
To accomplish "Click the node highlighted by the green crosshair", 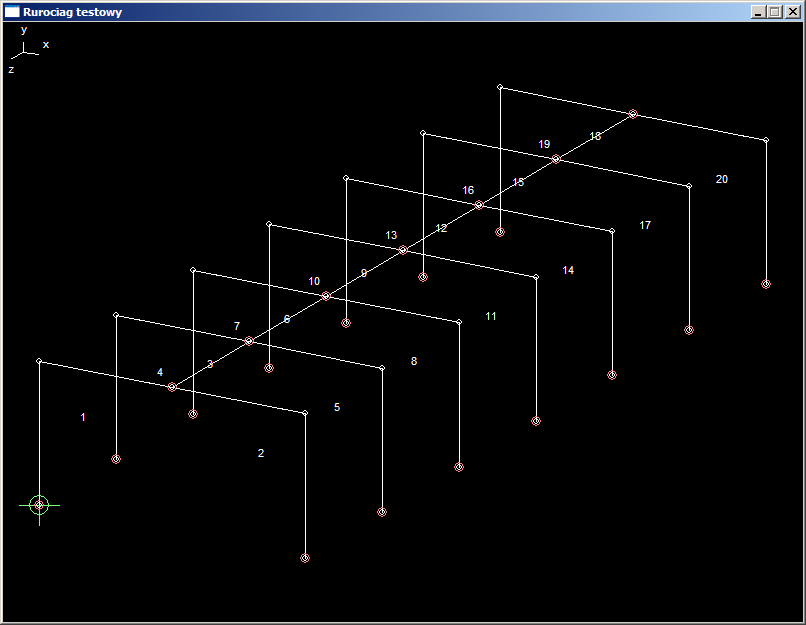I will coord(39,505).
